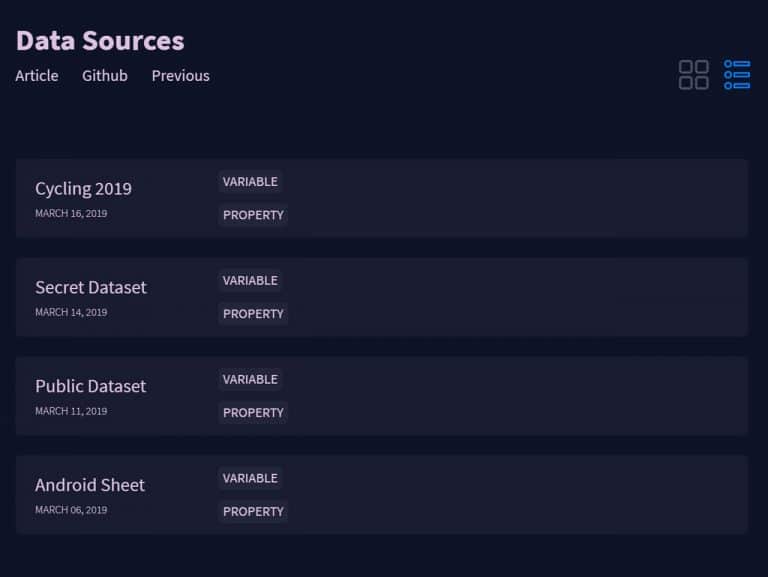The image size is (768, 577).
Task: Choose PROPERTY tag on Public Dataset
Action: [x=253, y=413]
